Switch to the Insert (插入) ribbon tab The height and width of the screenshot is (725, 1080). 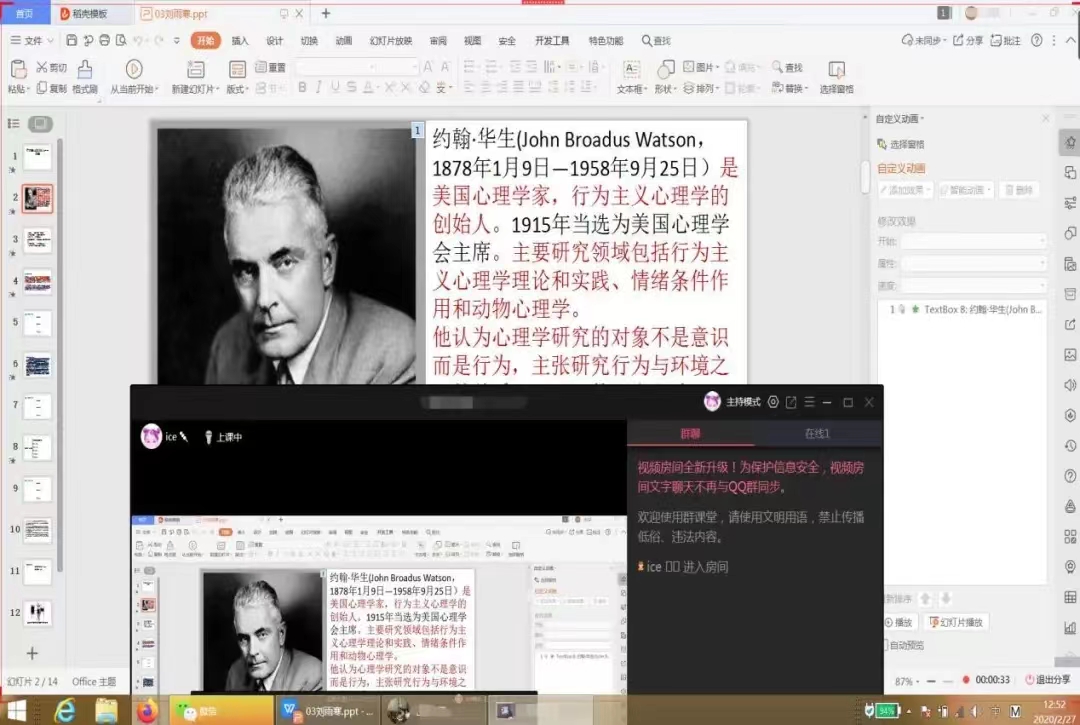click(240, 41)
